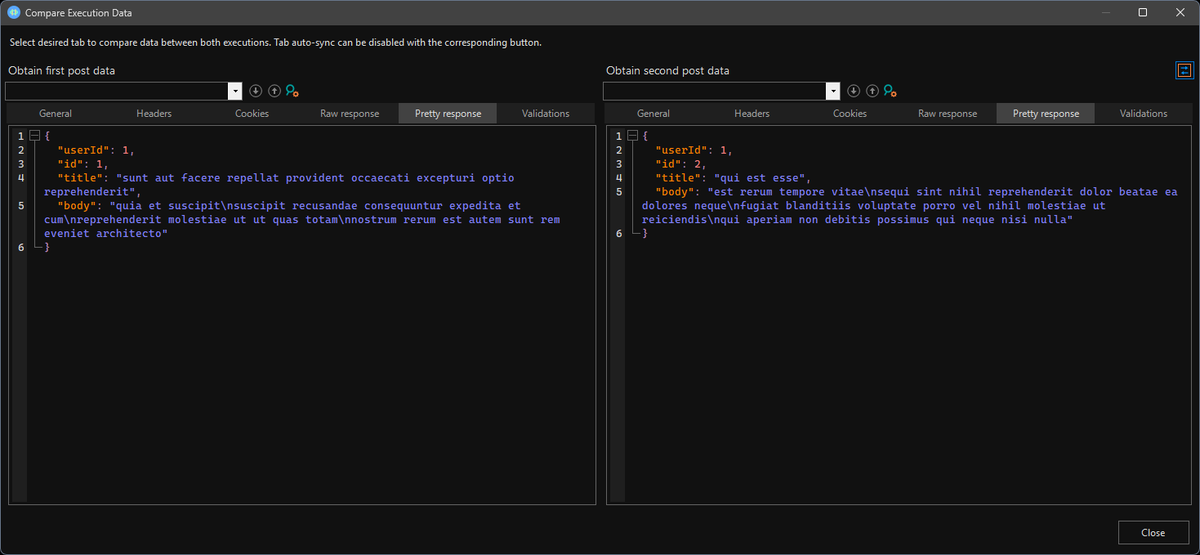This screenshot has height=555, width=1200.
Task: Open the second post data dropdown arrow
Action: click(833, 91)
